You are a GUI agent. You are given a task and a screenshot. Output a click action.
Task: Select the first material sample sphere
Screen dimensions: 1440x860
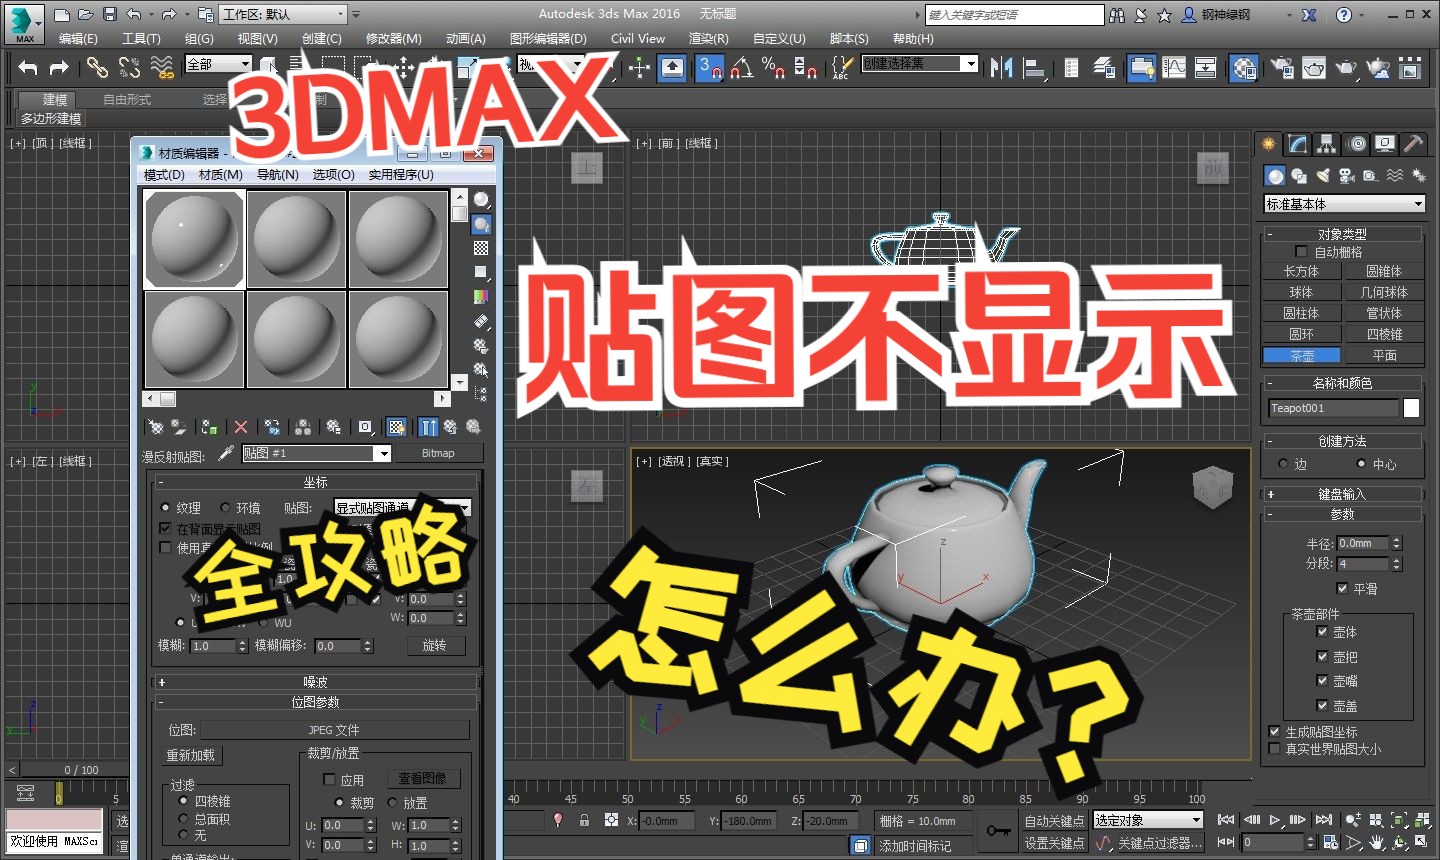[194, 240]
